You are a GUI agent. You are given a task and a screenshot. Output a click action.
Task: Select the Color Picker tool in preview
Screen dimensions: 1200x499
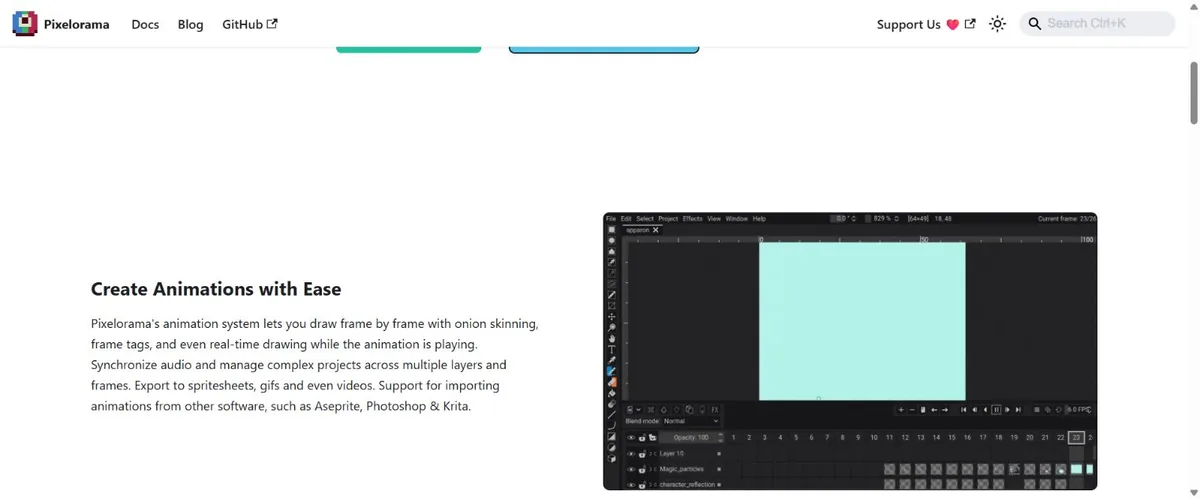click(x=612, y=360)
